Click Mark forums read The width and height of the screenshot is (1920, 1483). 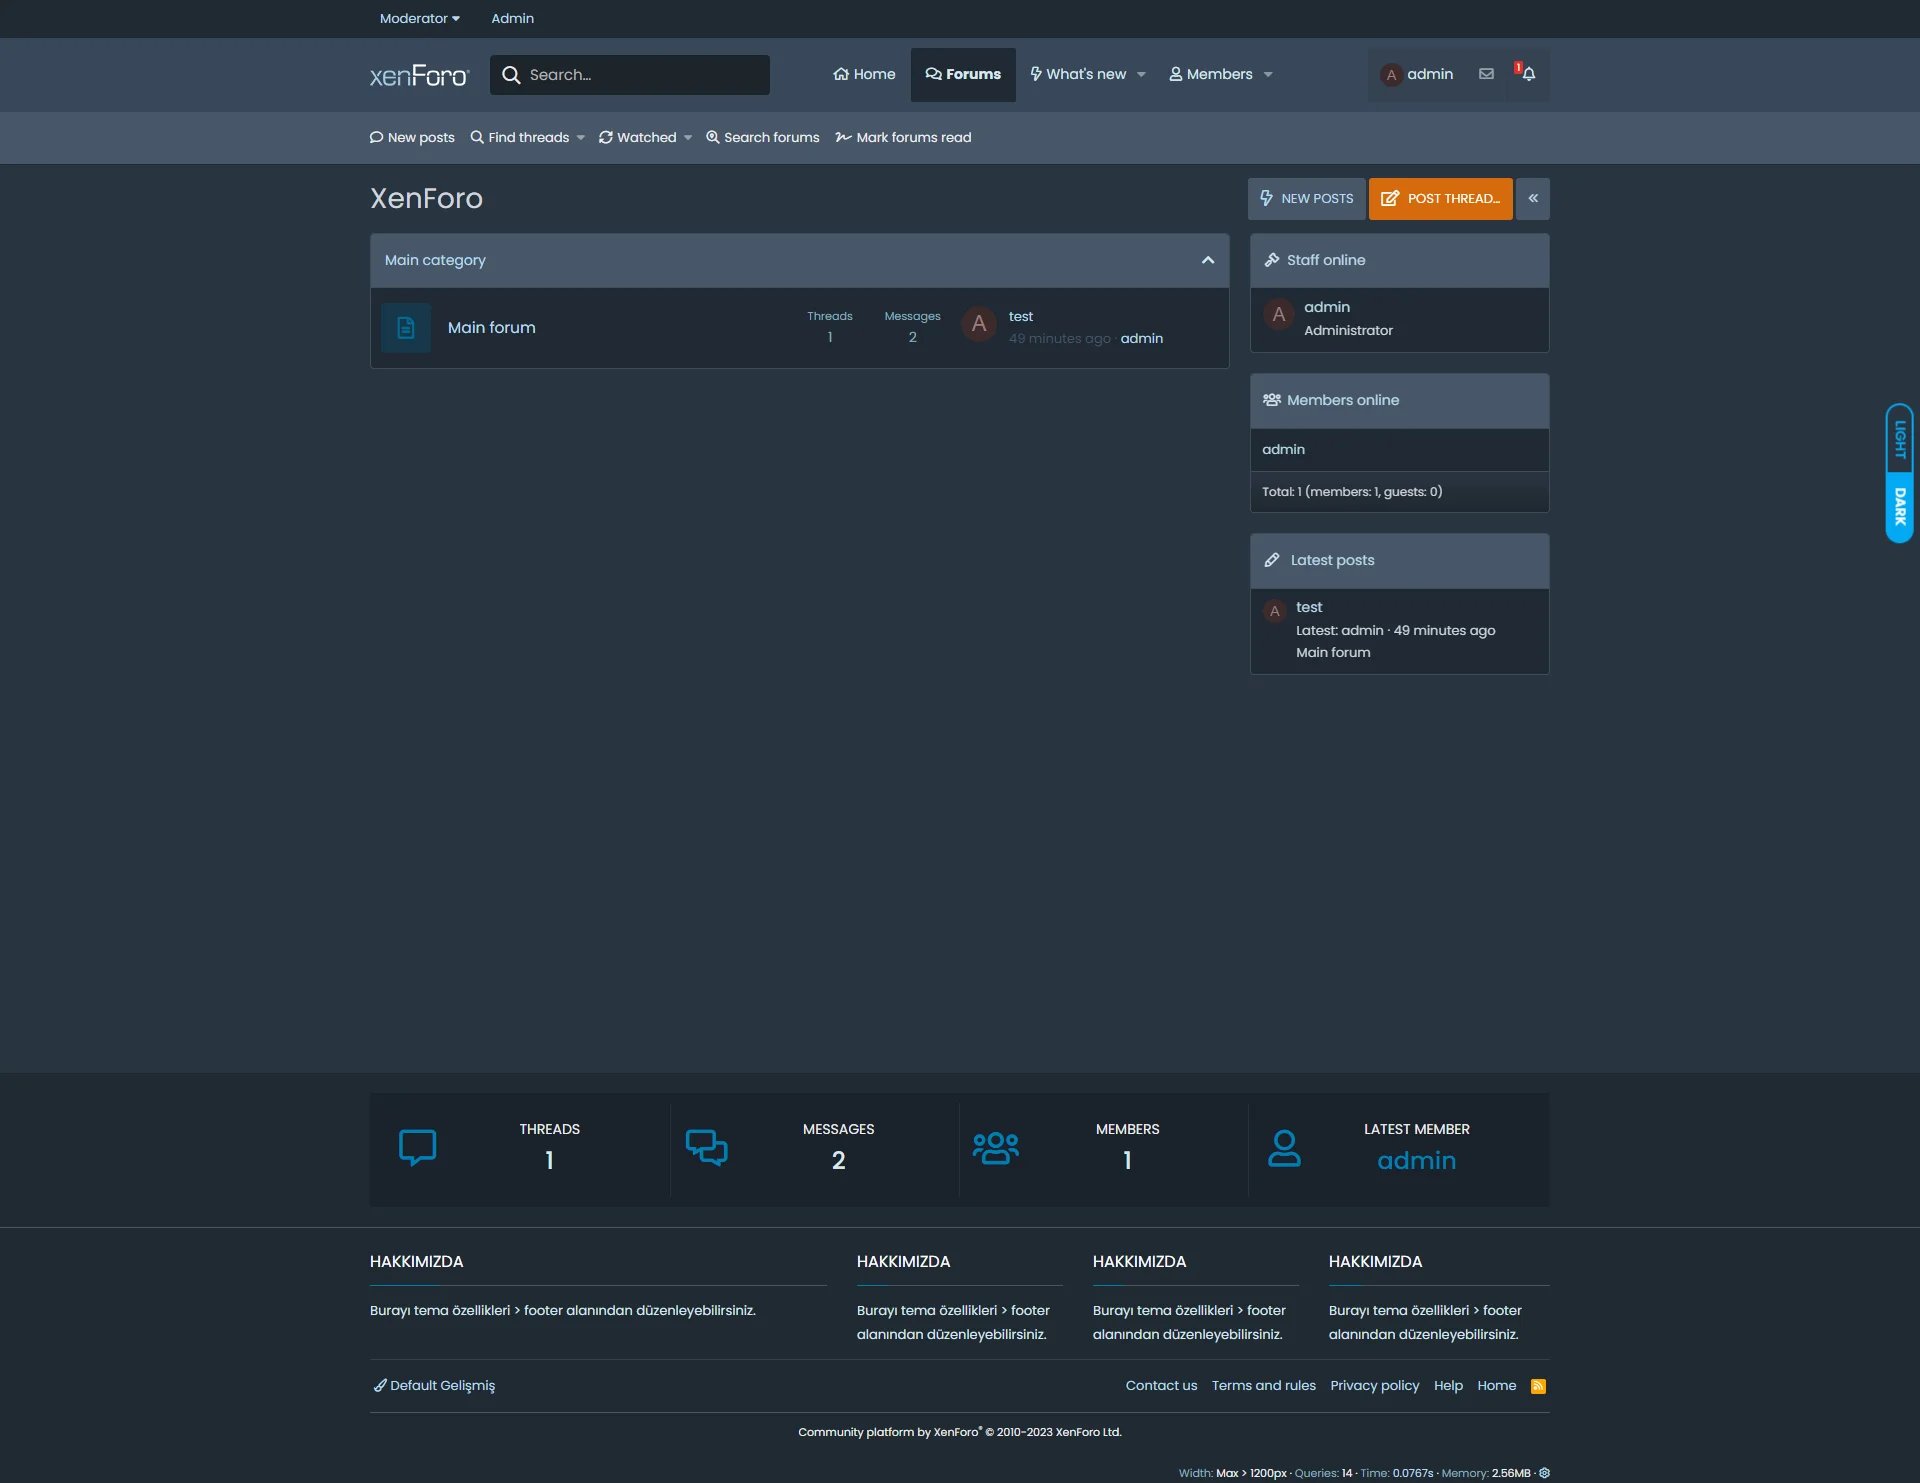[903, 137]
